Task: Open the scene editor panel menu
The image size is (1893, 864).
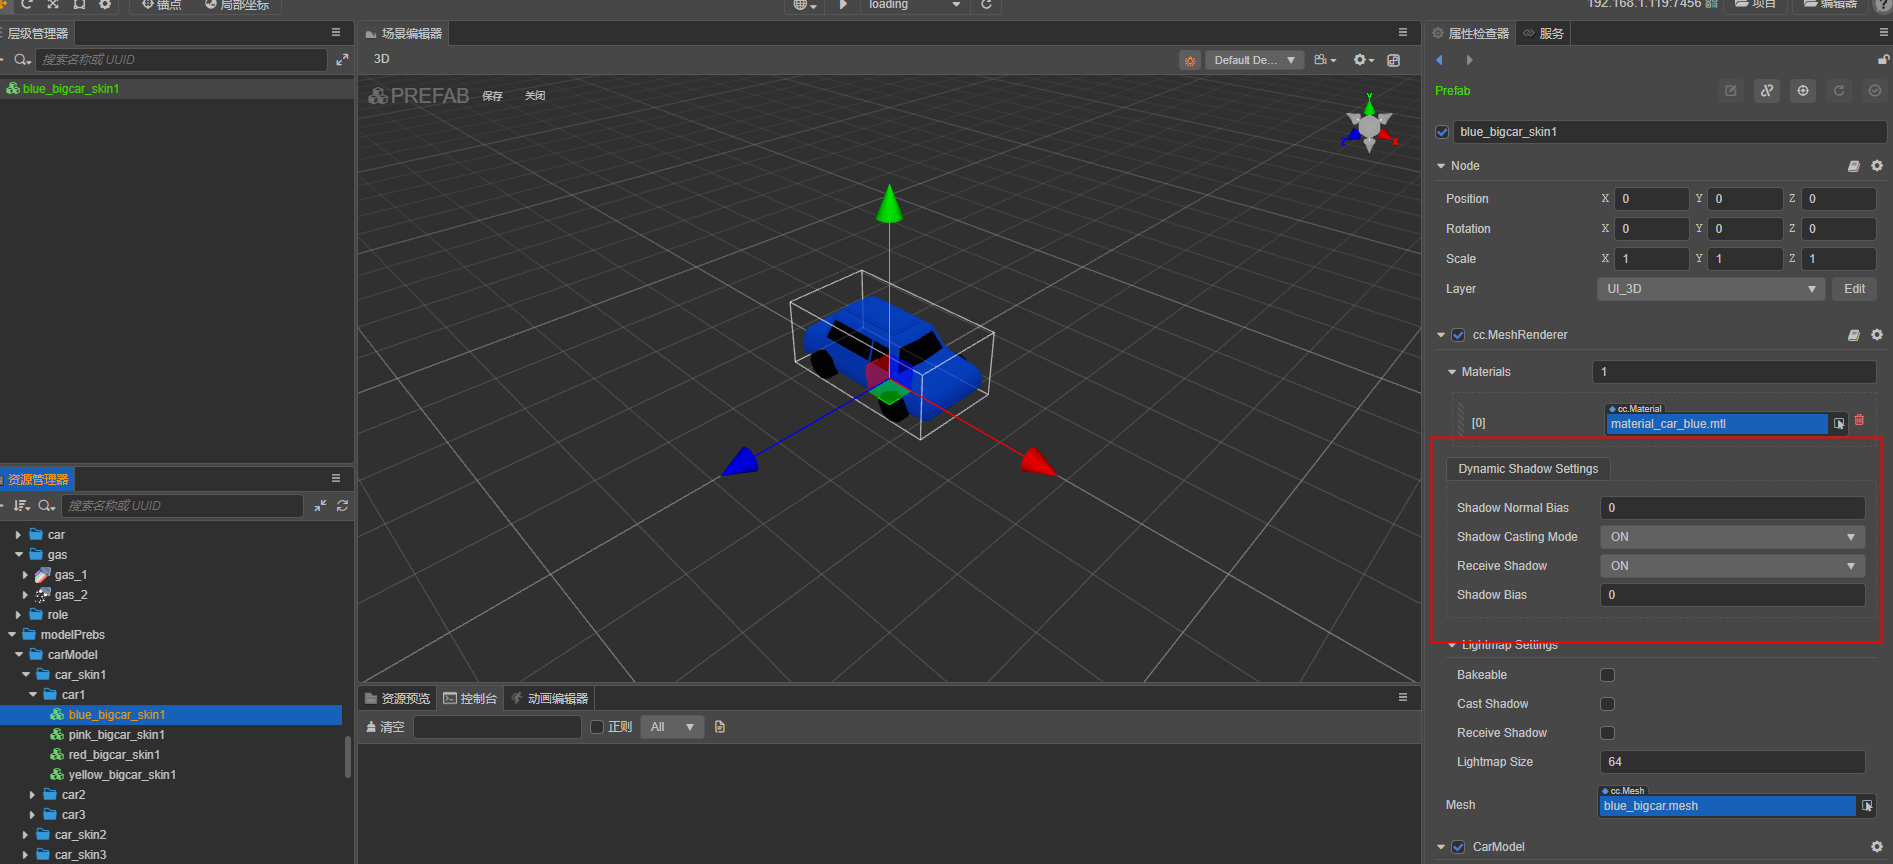Action: point(1403,33)
